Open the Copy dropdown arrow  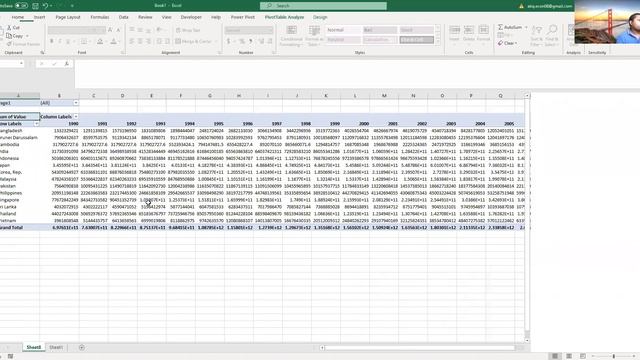(27, 36)
